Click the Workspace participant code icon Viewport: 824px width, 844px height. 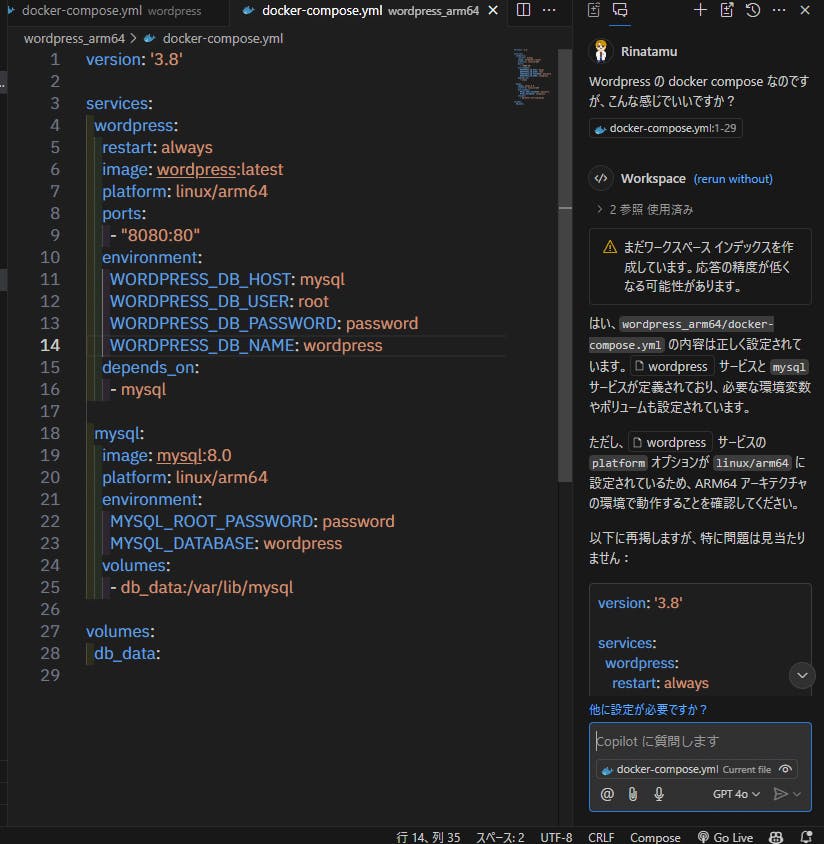[x=601, y=178]
